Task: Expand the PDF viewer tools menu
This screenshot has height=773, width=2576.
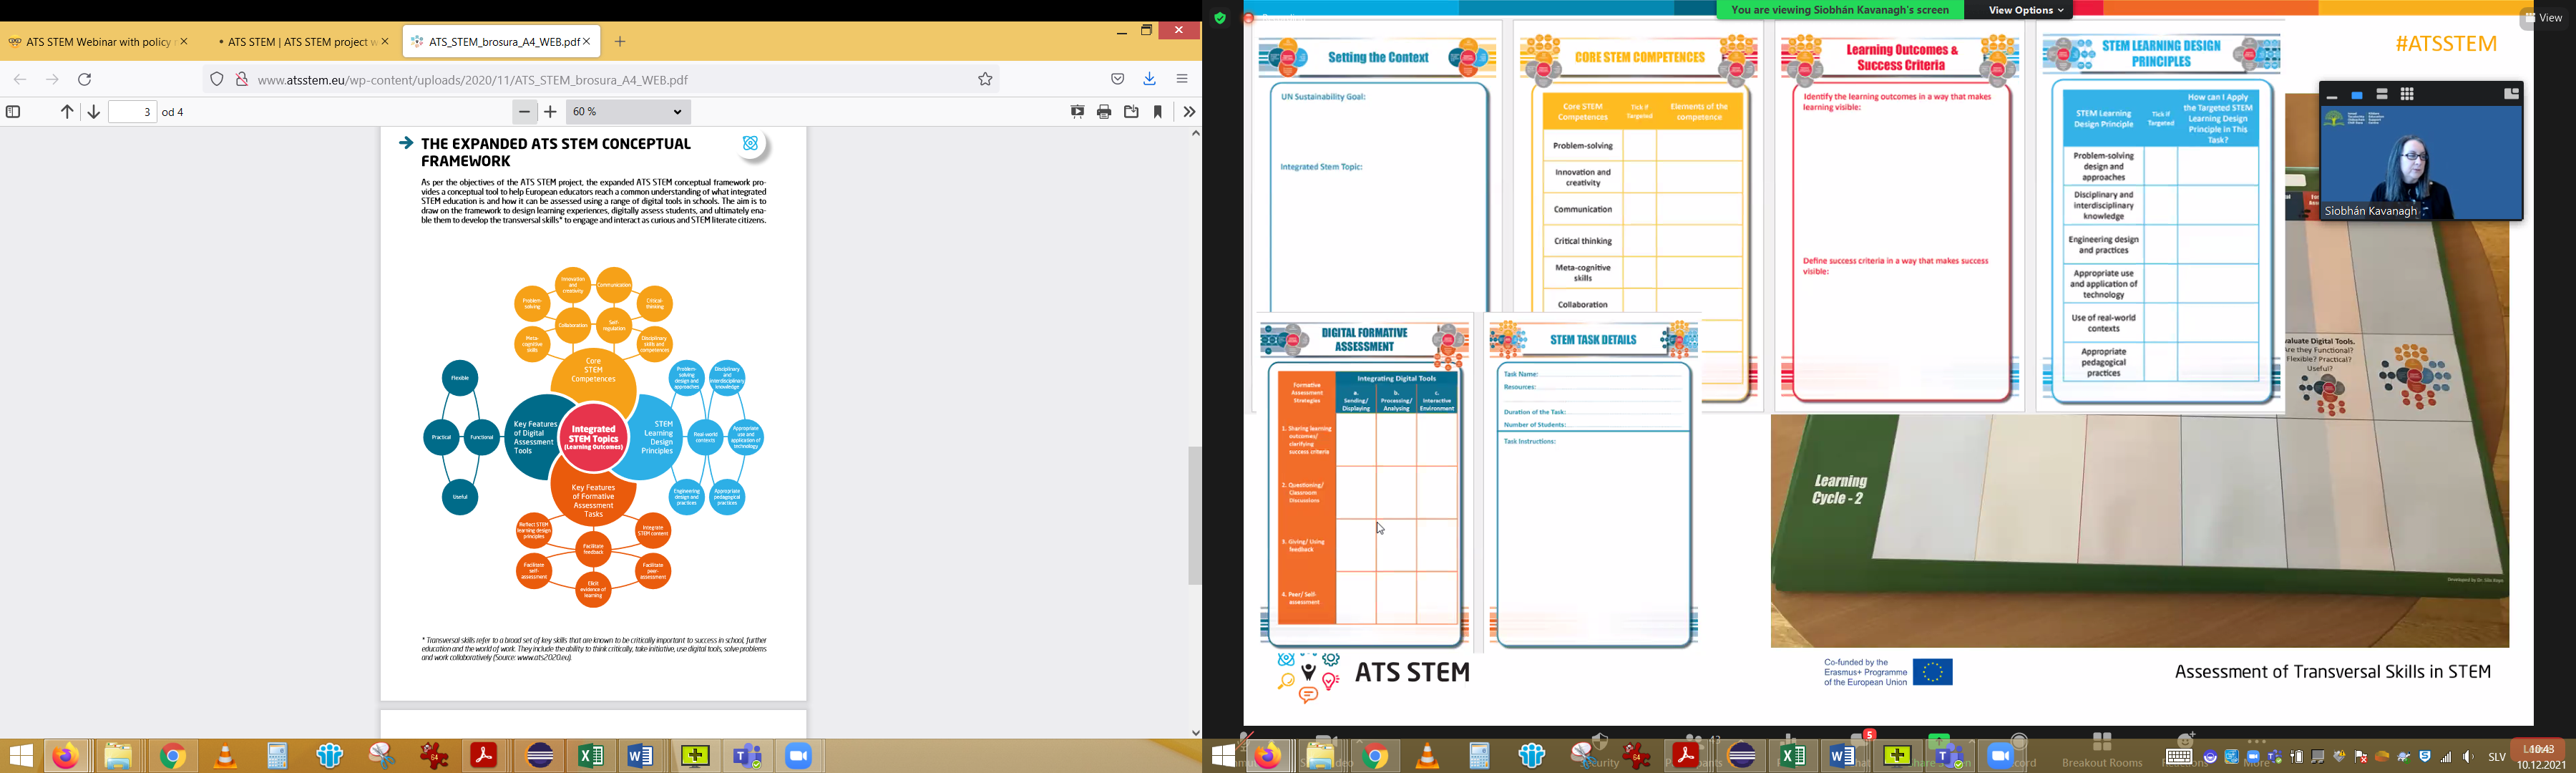Action: (x=1189, y=112)
